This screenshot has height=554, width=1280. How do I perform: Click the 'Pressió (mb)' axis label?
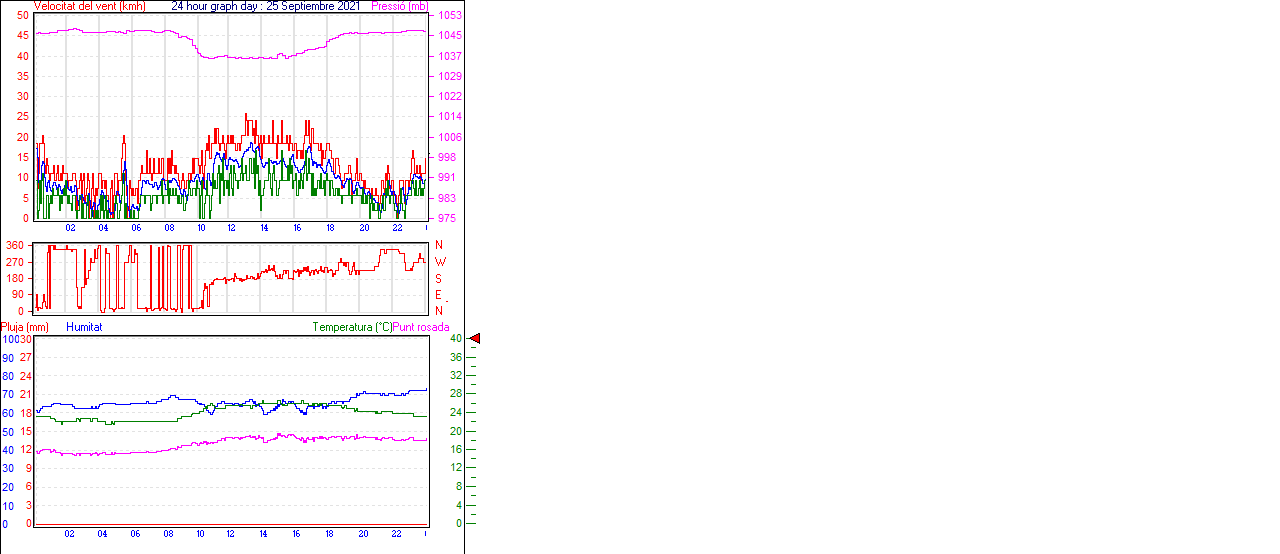point(400,6)
